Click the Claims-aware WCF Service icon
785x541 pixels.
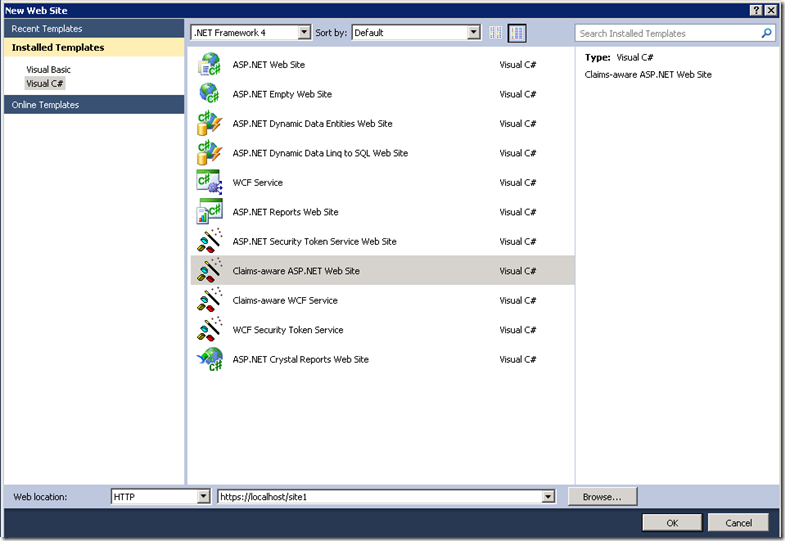[x=209, y=300]
